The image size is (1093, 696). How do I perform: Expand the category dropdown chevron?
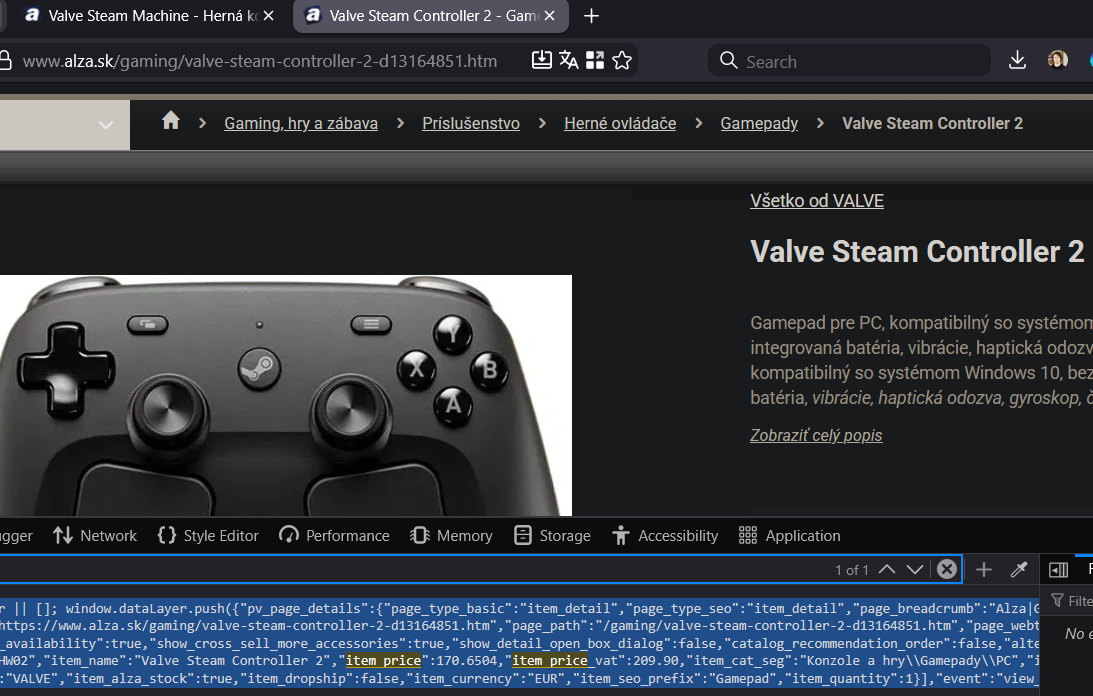pyautogui.click(x=106, y=125)
